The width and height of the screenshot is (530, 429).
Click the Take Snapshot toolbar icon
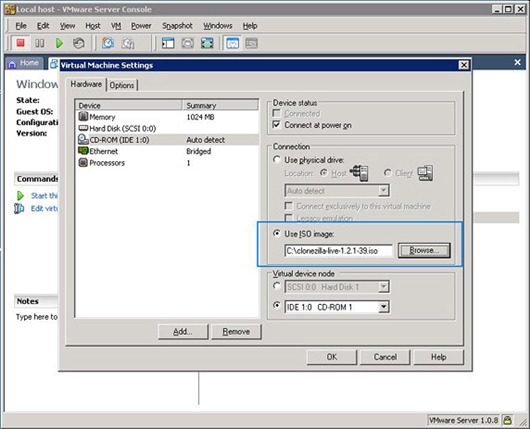point(108,43)
